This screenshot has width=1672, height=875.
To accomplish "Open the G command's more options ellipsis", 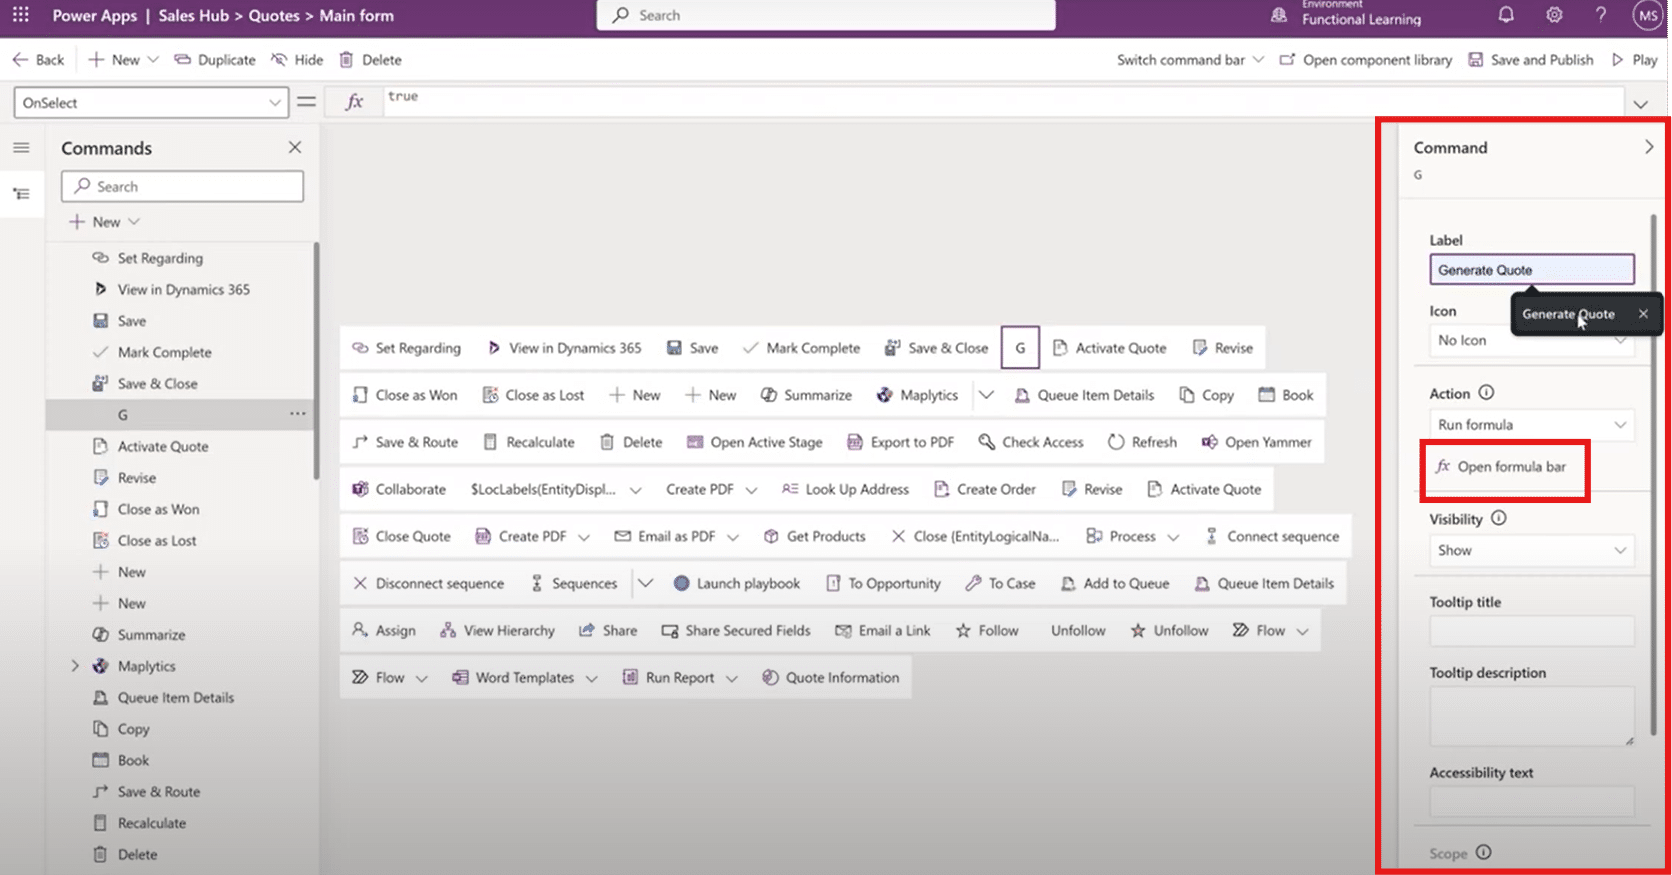I will [297, 414].
